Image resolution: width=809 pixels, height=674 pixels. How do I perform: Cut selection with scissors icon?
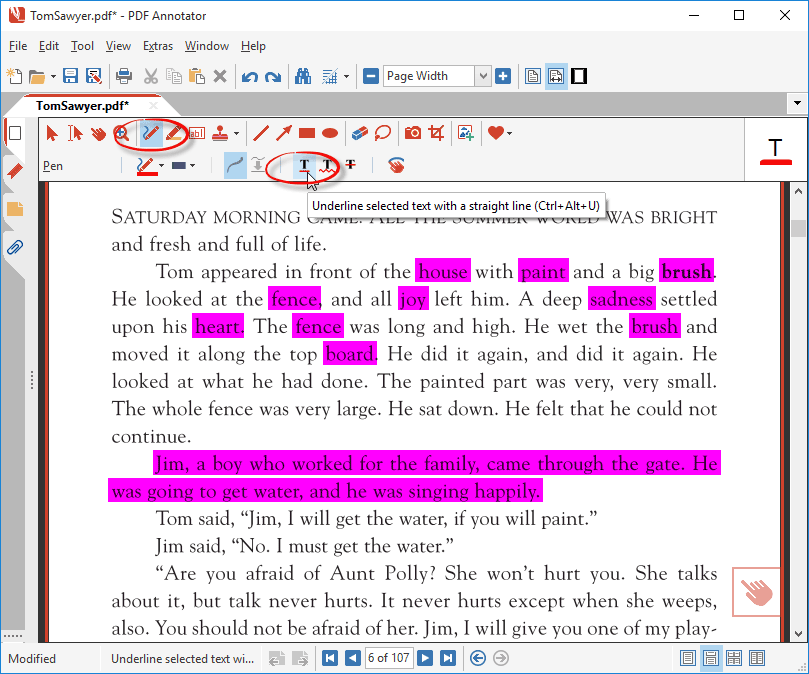pos(151,76)
